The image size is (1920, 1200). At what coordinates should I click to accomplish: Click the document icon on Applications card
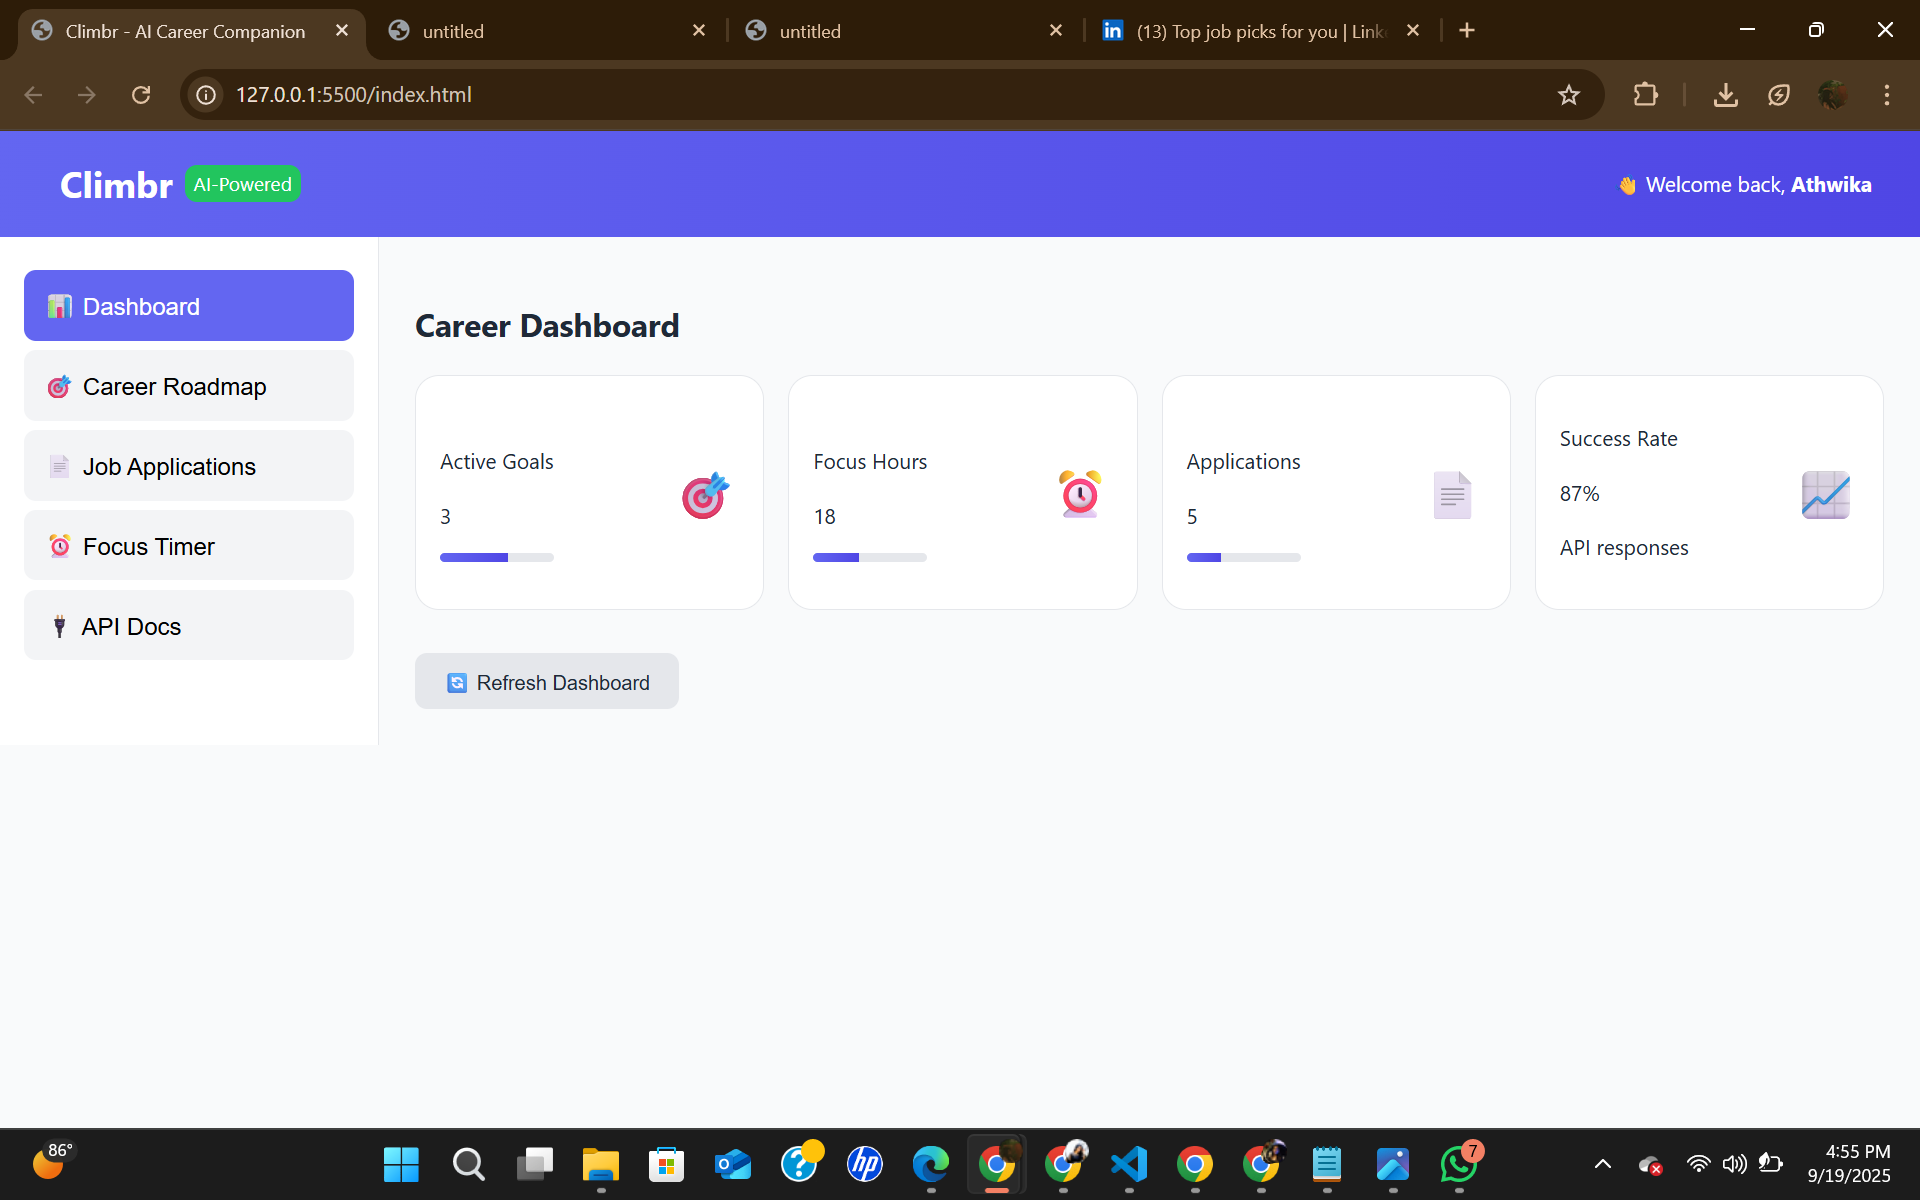[1452, 495]
